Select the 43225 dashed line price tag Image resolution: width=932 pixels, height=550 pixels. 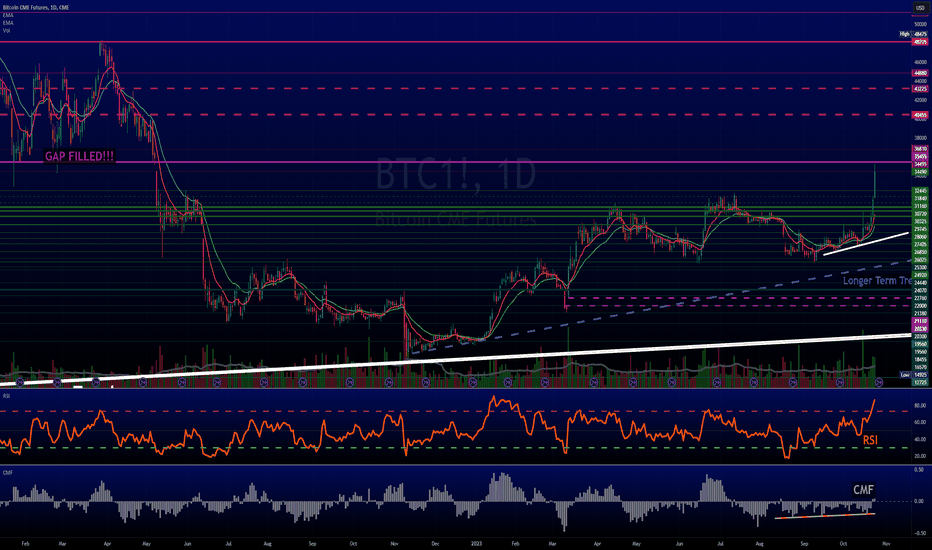[921, 89]
